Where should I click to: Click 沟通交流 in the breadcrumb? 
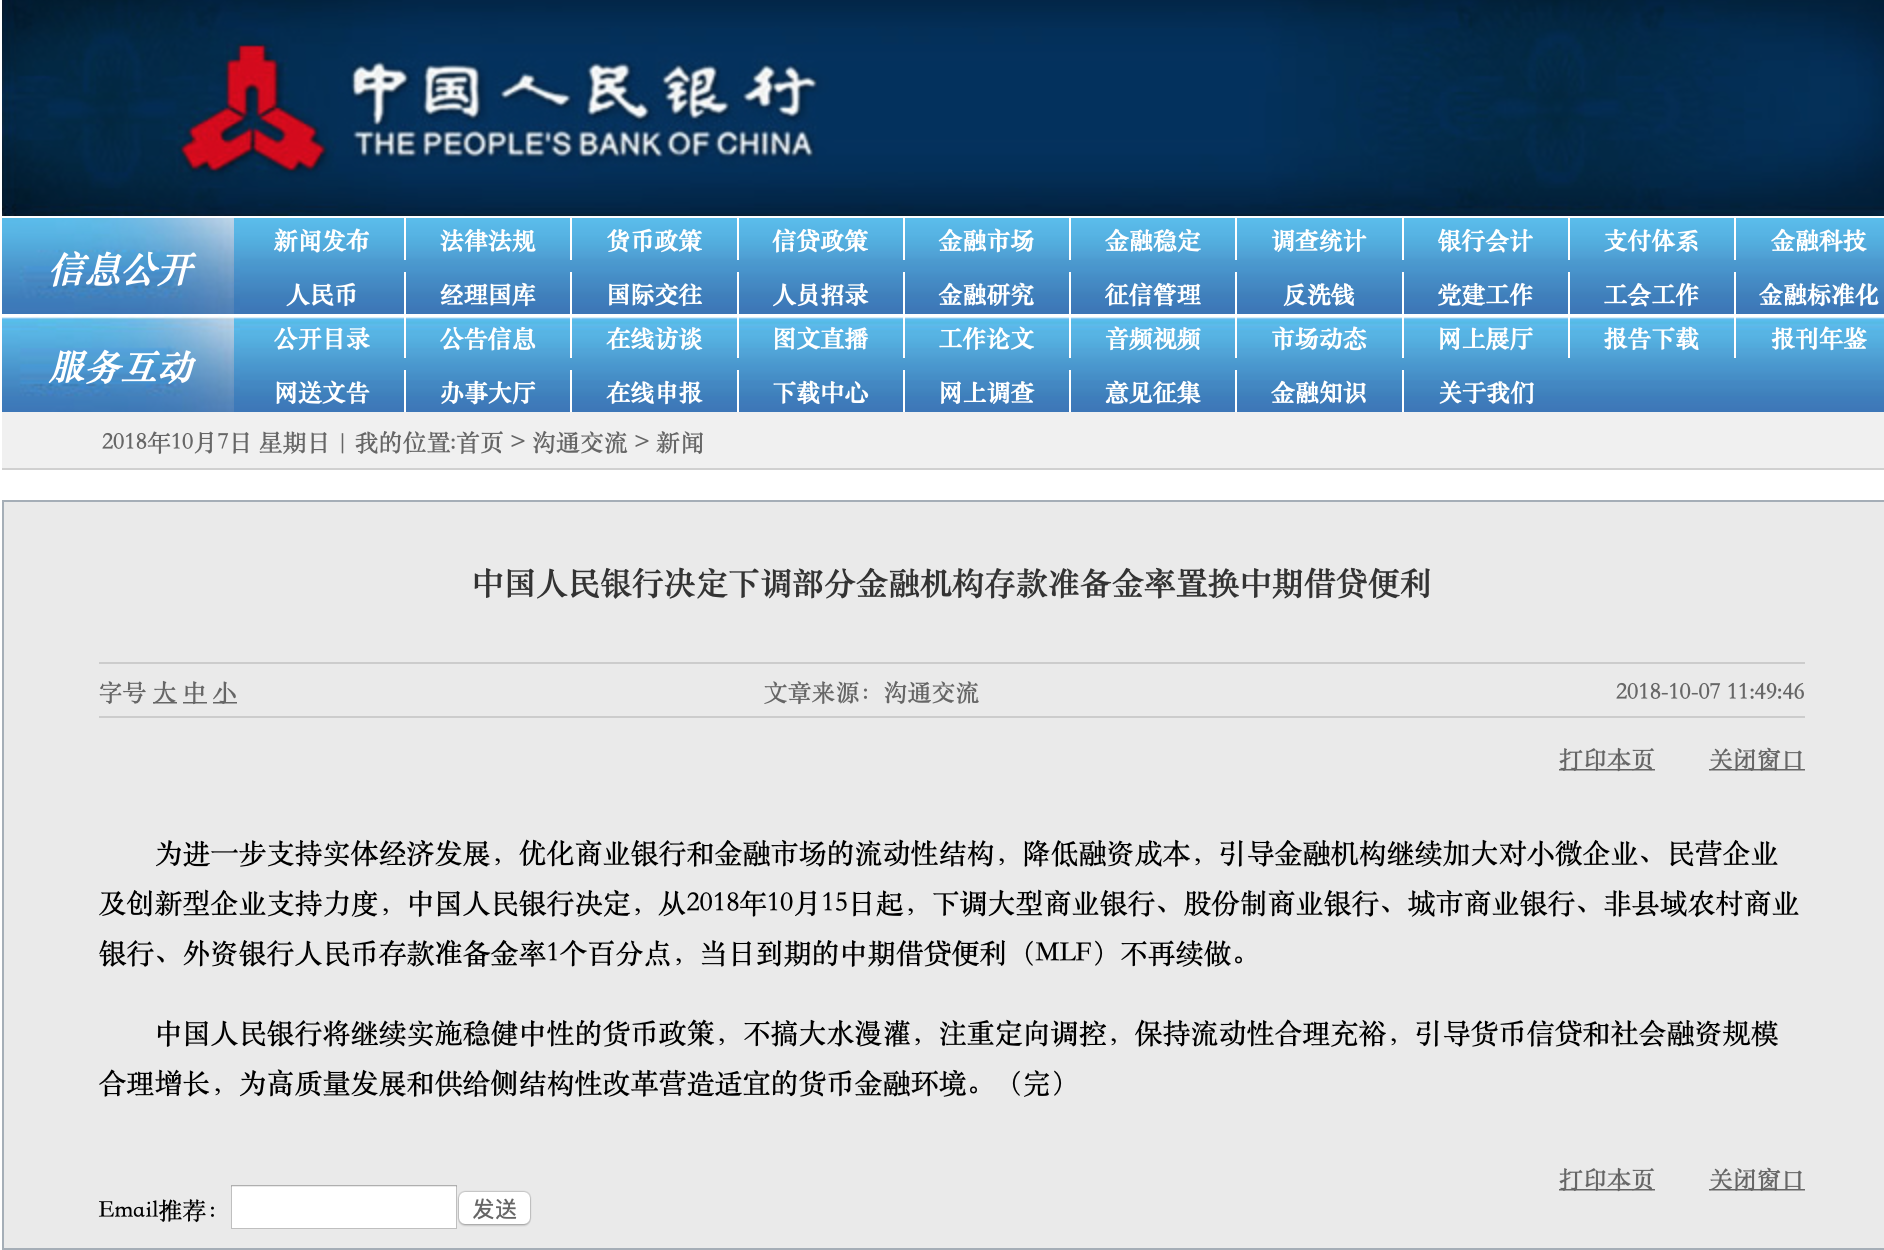(580, 443)
